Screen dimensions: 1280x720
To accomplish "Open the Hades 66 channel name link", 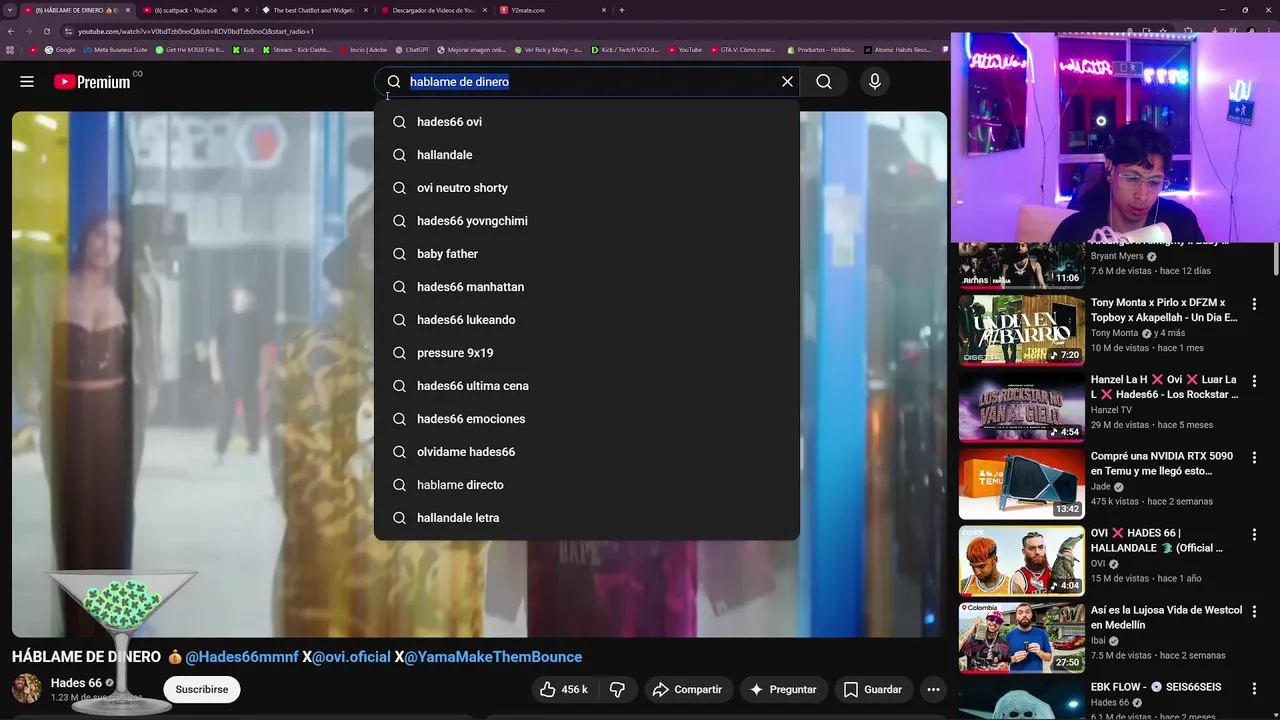I will click(x=76, y=683).
